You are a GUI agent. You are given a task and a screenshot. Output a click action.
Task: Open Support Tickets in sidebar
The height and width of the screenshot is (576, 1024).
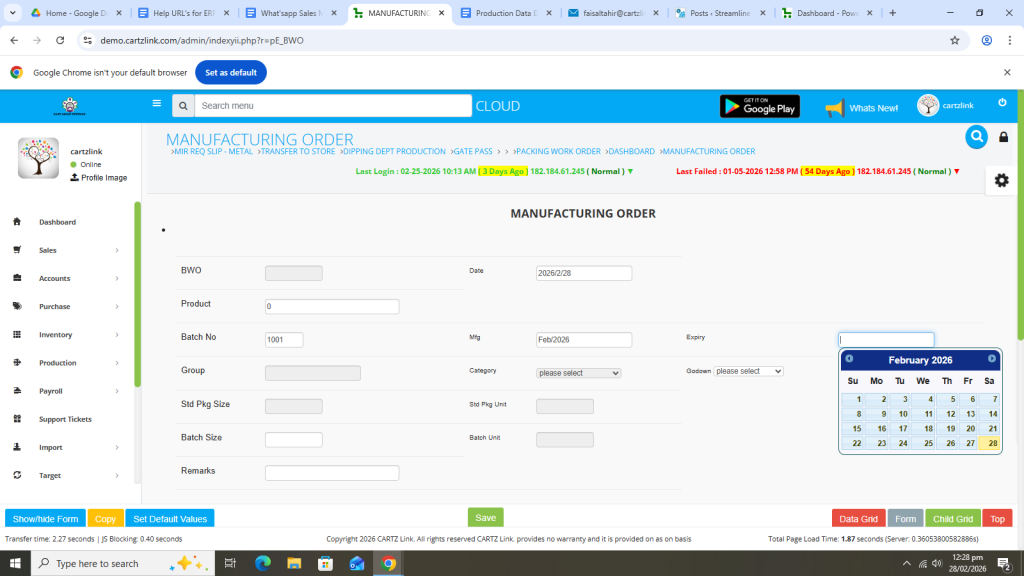65,419
